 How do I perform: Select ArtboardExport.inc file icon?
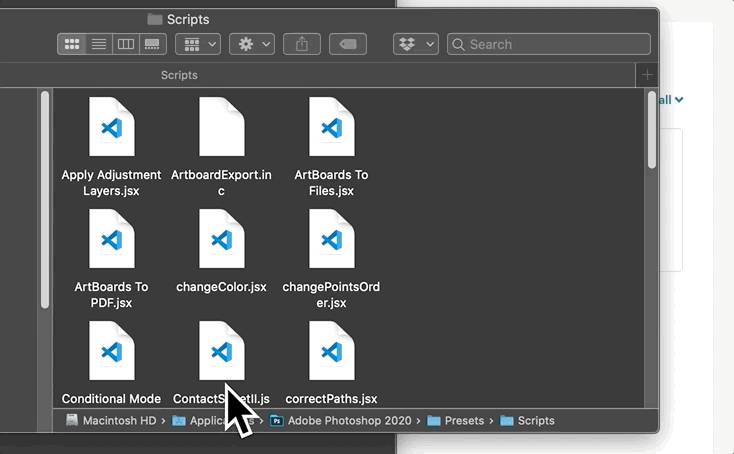coord(222,126)
